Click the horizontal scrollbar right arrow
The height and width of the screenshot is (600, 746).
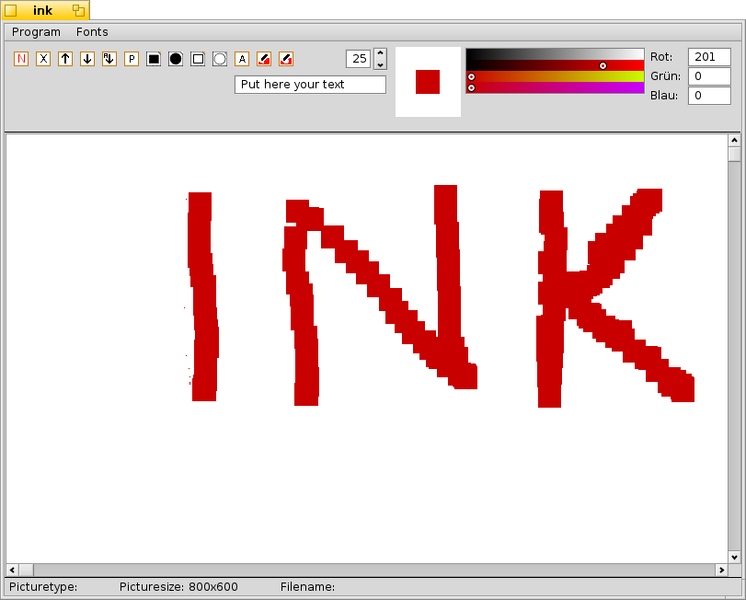point(722,570)
